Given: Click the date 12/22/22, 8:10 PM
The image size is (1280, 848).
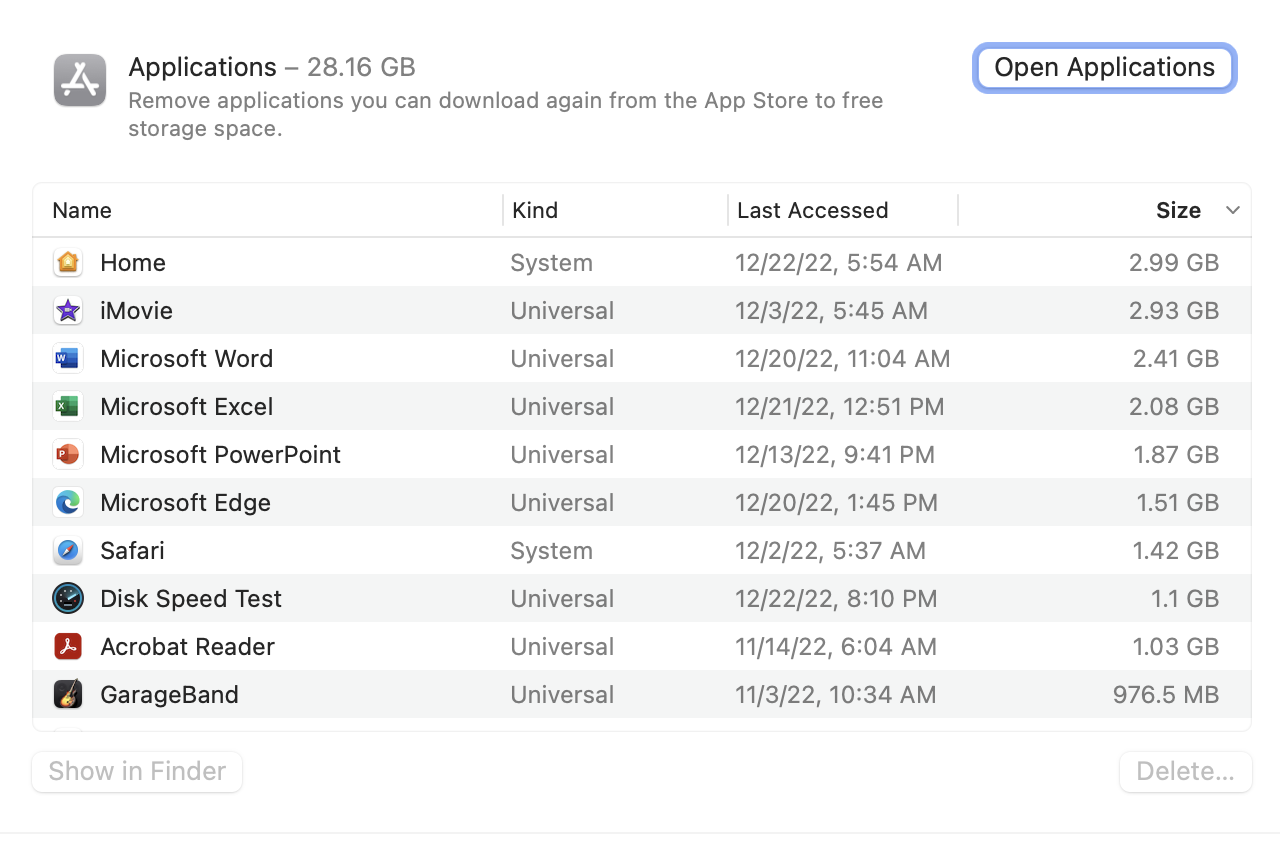Looking at the screenshot, I should click(x=836, y=599).
